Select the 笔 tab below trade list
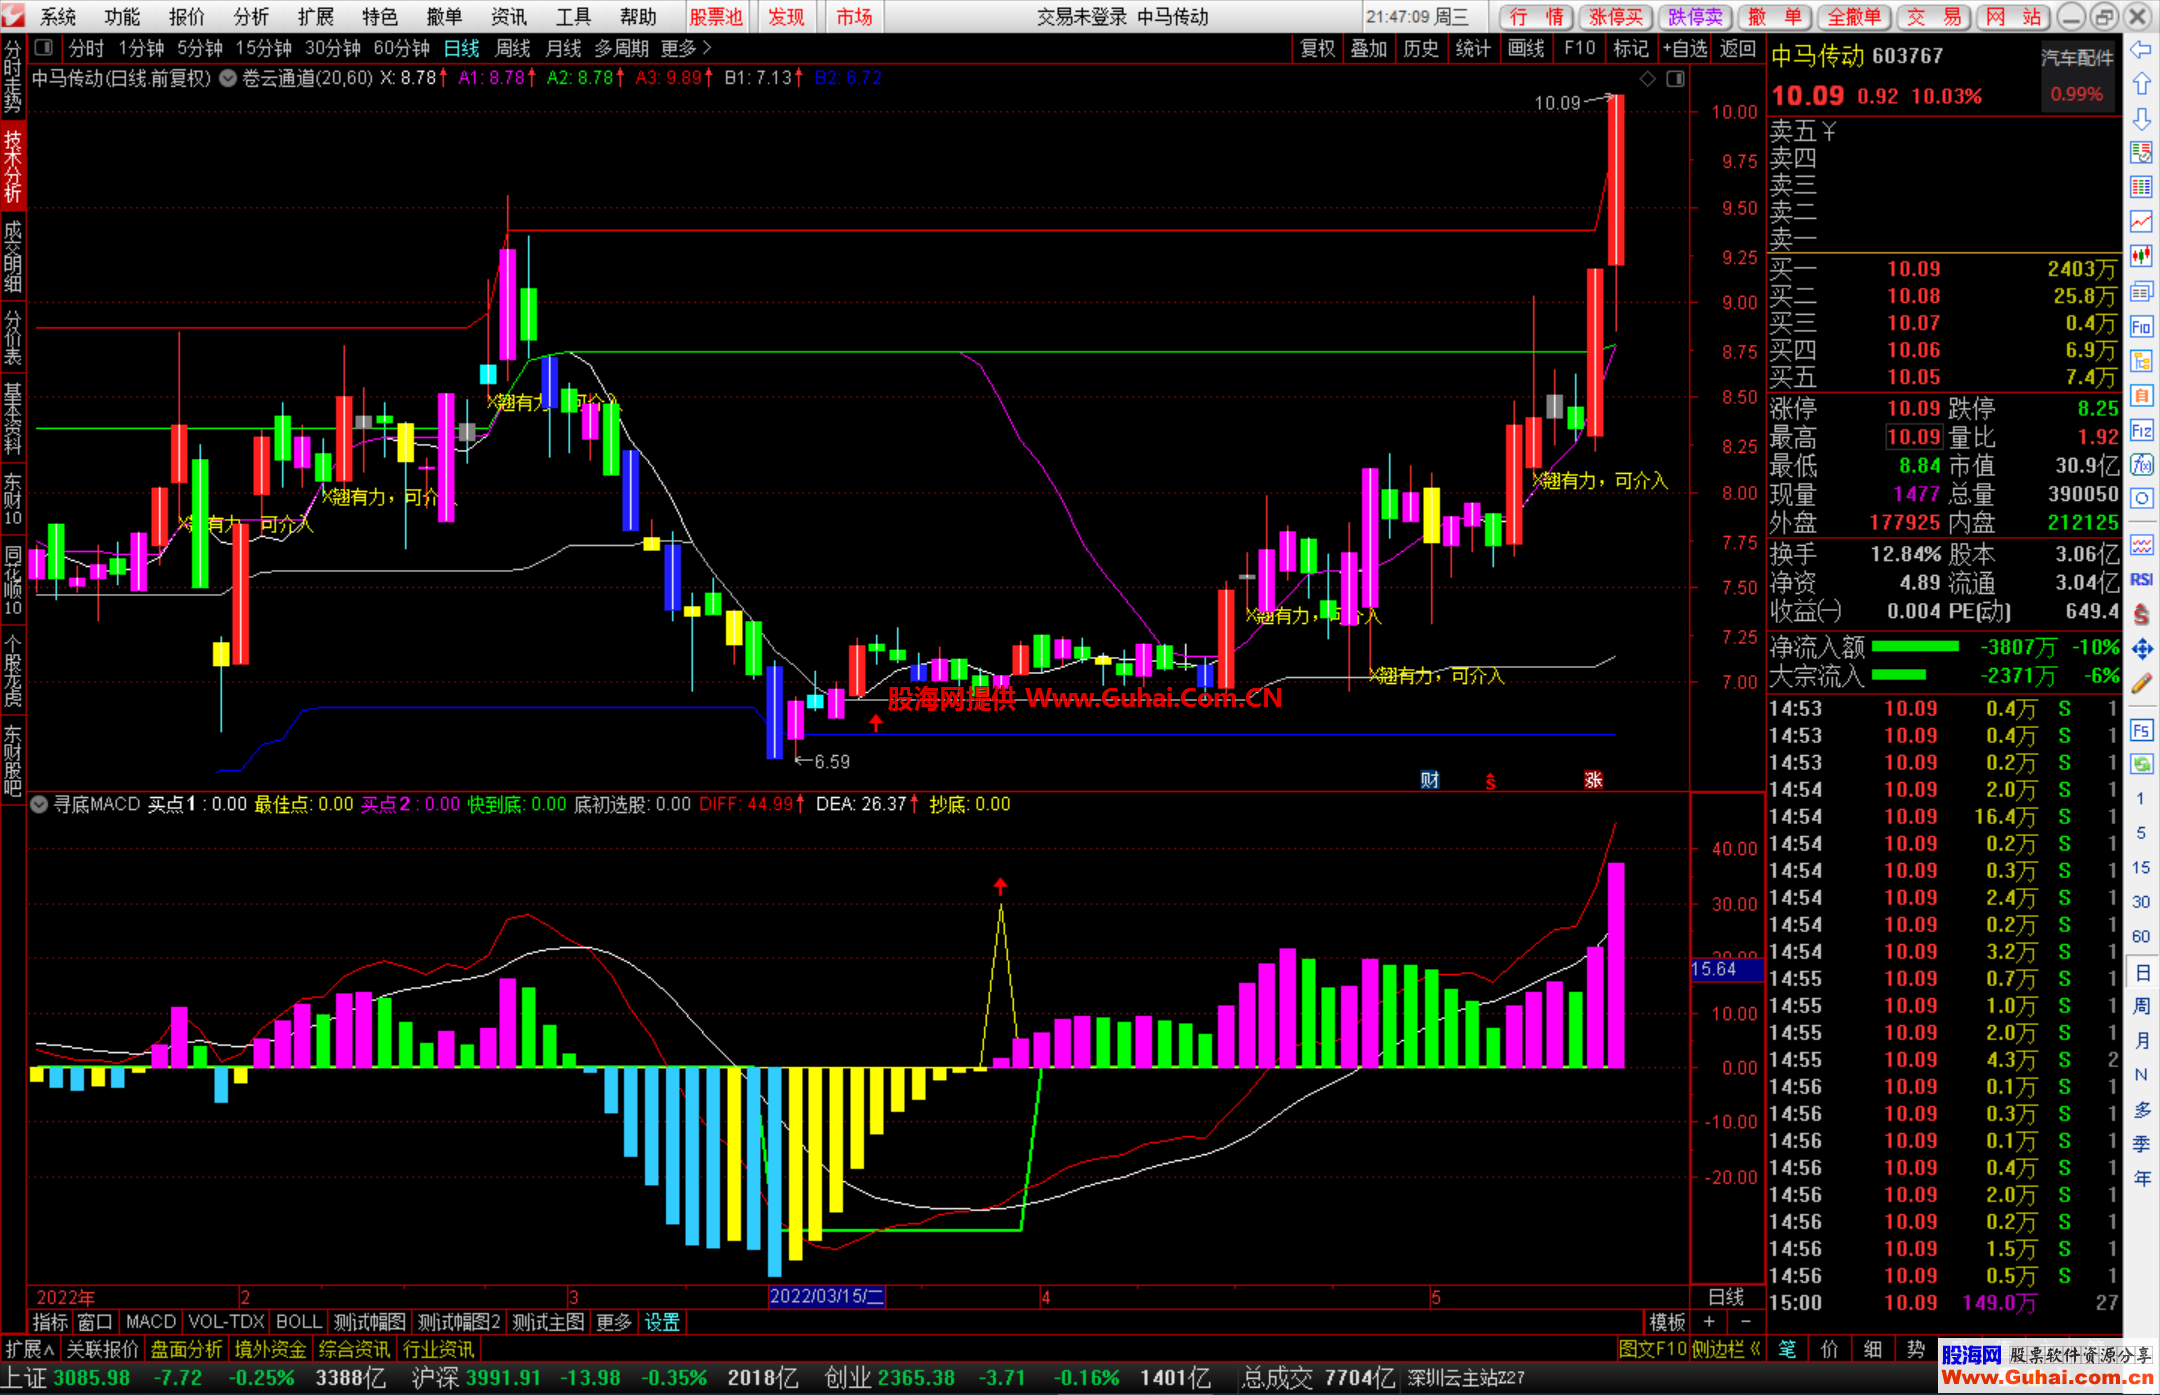The height and width of the screenshot is (1395, 2160). [1787, 1349]
